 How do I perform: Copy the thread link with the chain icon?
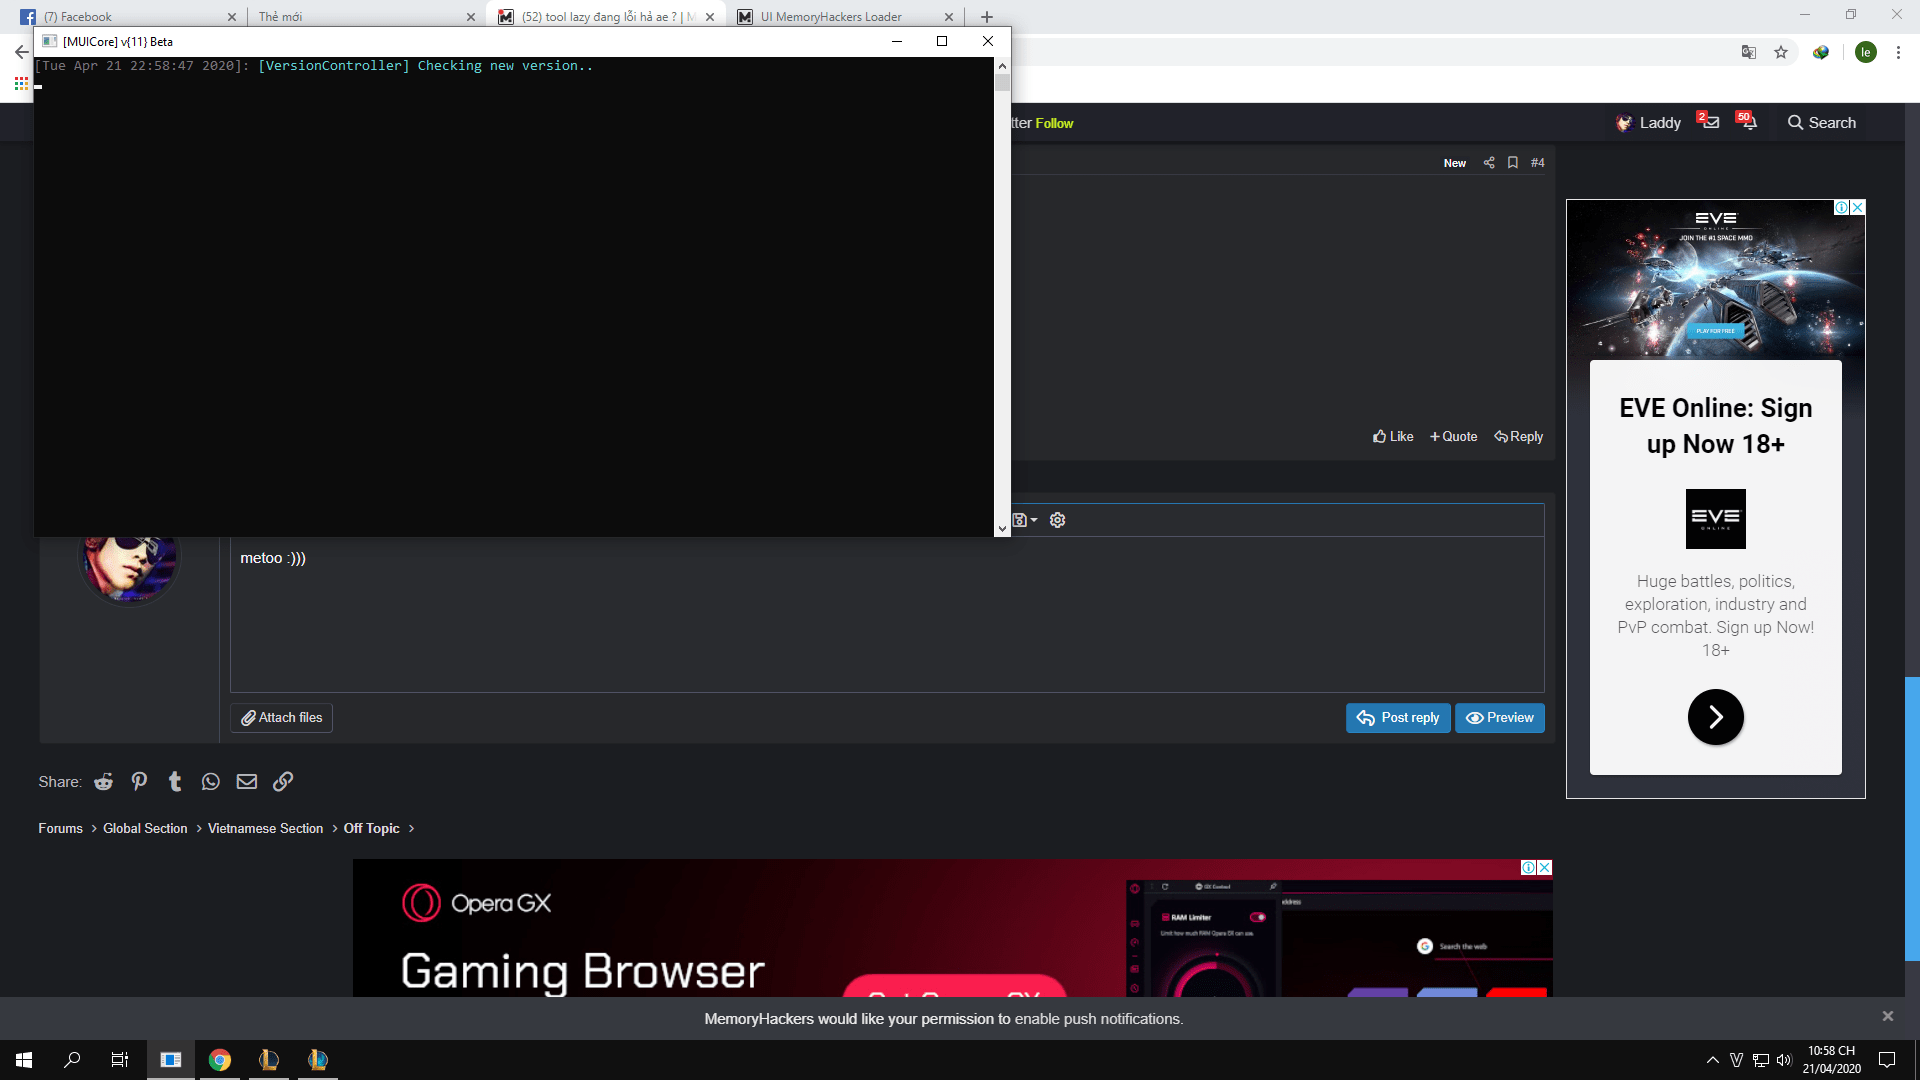pos(283,781)
